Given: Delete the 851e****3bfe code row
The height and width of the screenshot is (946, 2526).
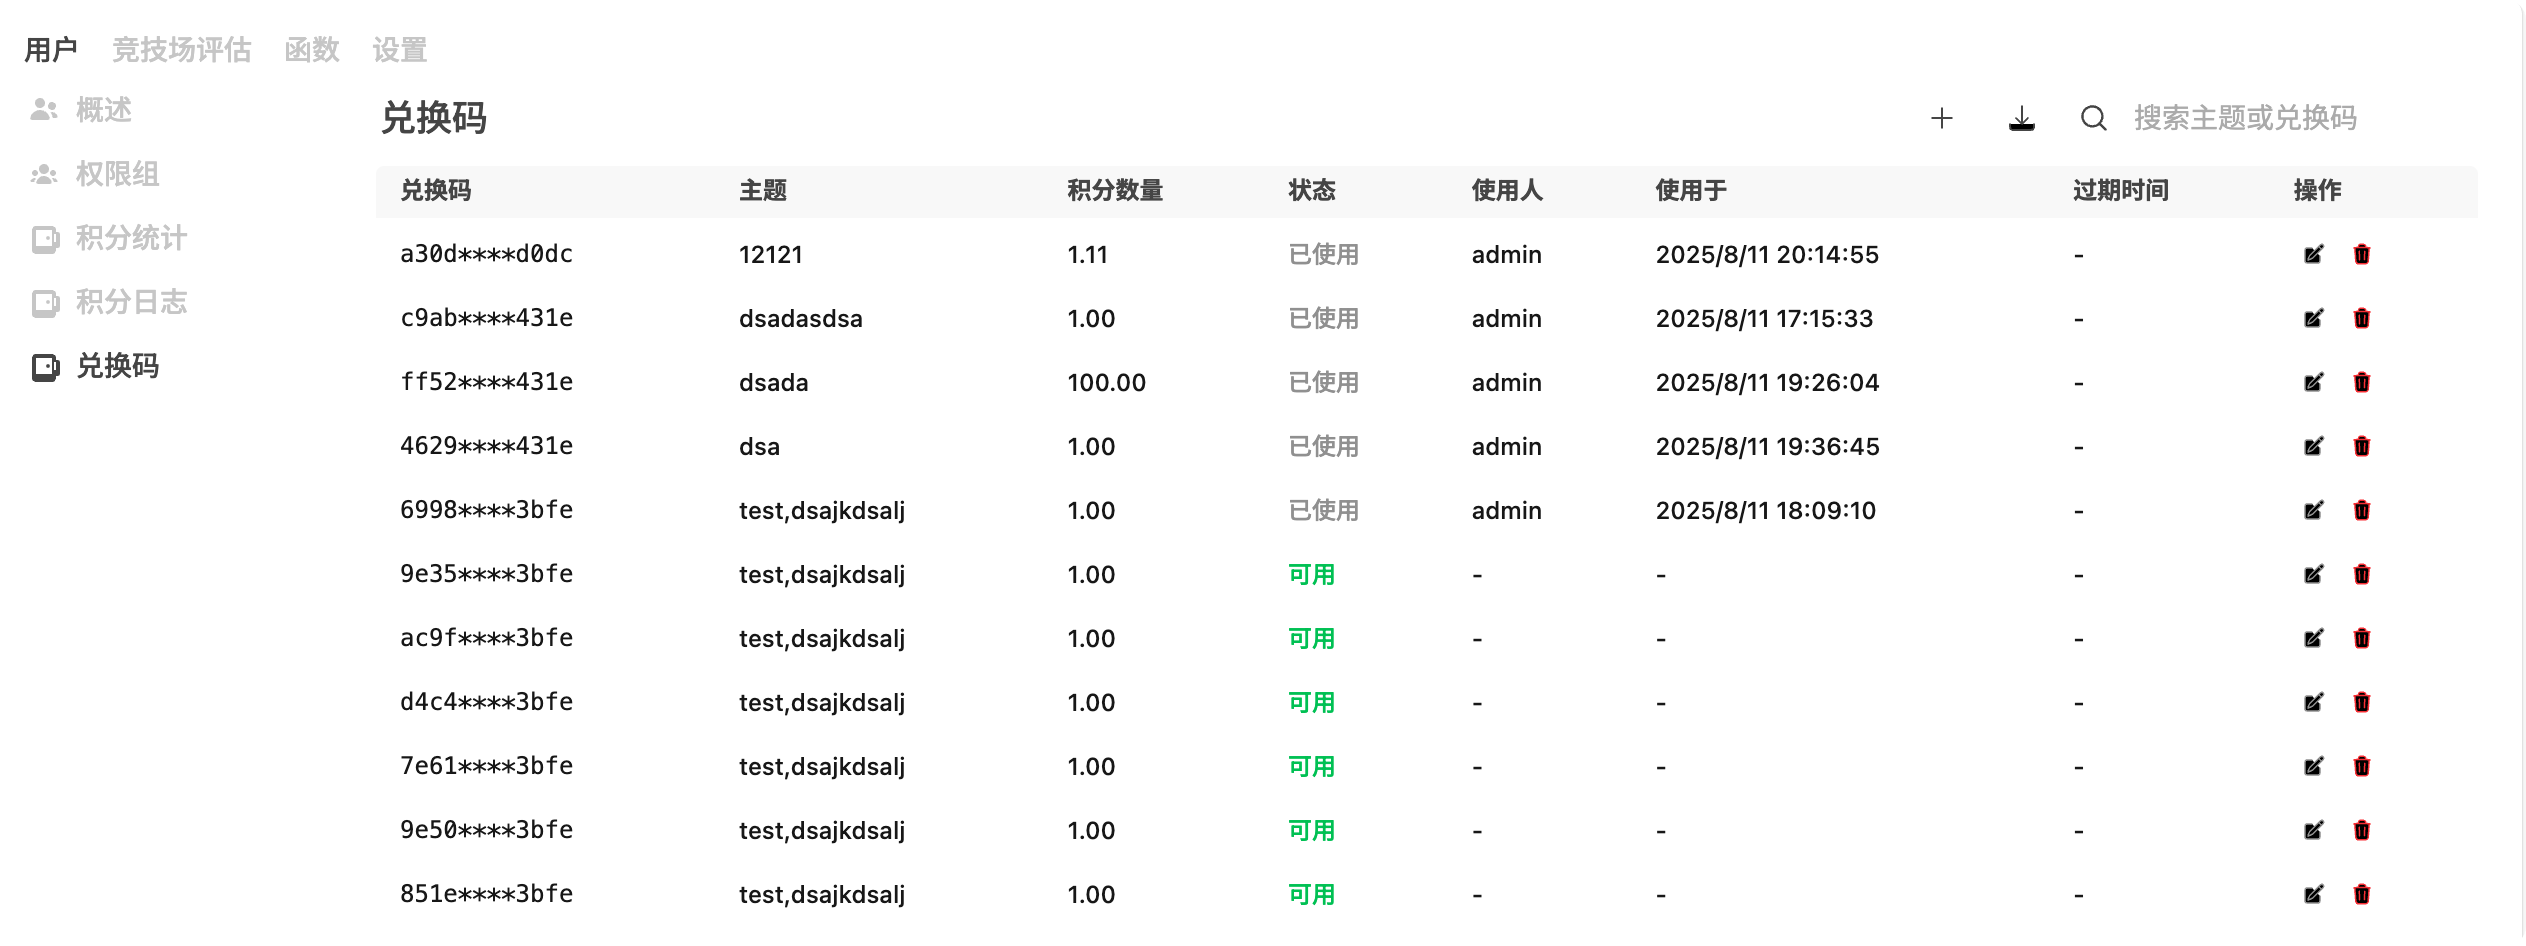Looking at the screenshot, I should coord(2361,895).
